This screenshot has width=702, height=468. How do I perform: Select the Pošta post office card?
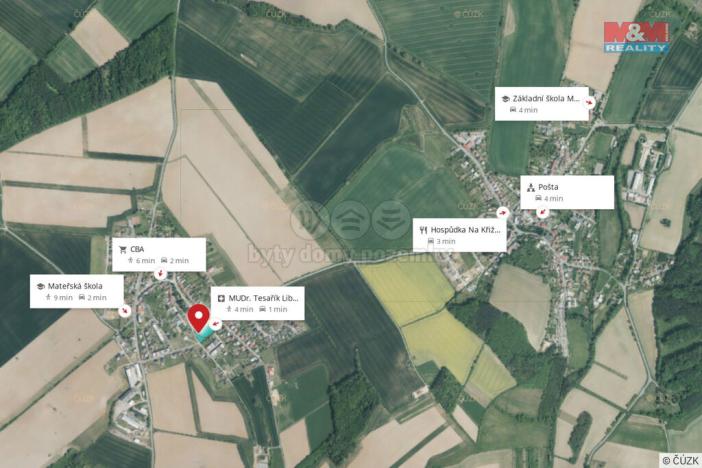click(567, 192)
